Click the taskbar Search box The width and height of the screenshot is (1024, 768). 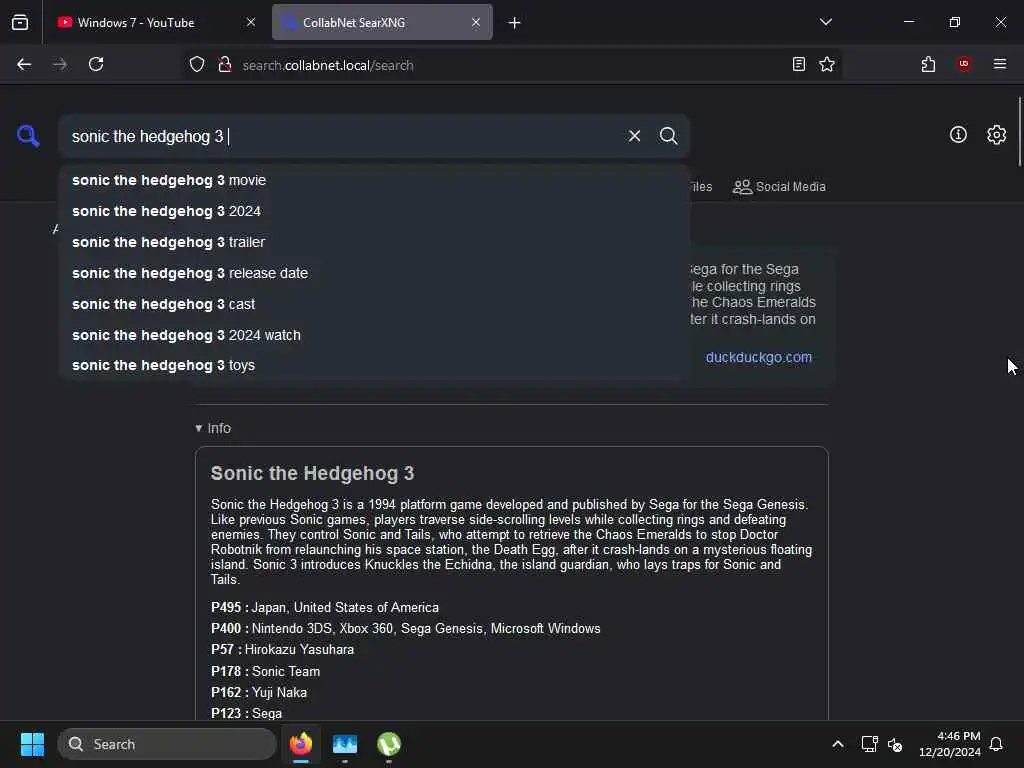167,744
